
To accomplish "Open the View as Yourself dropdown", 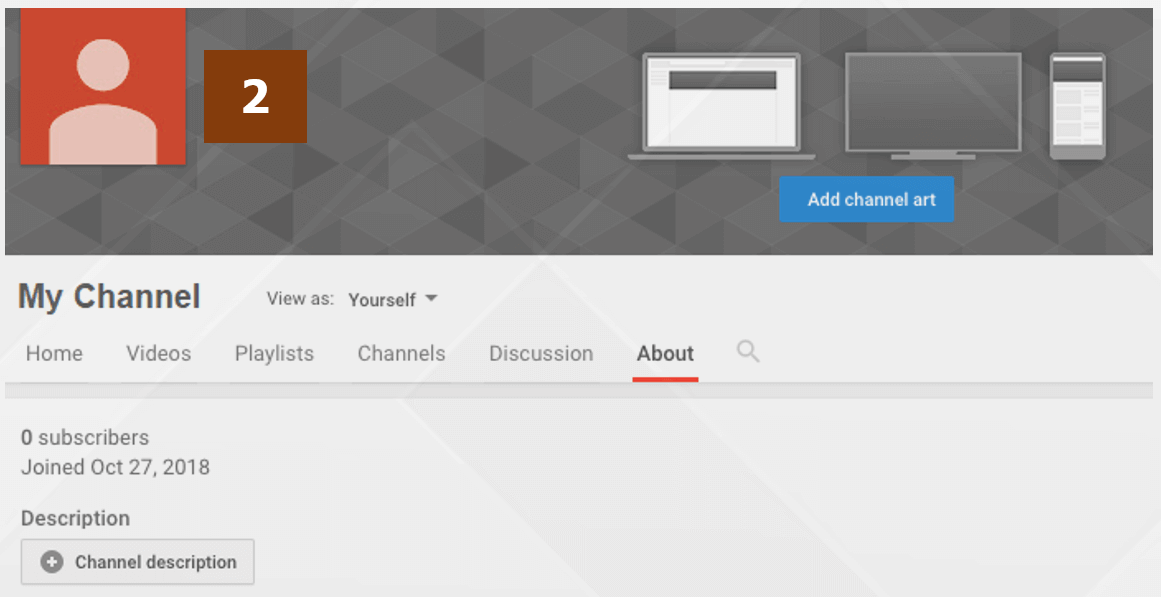I will click(392, 299).
